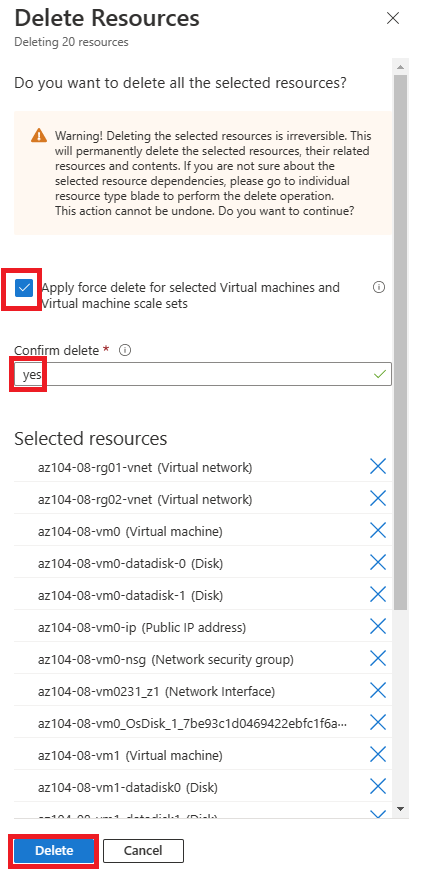The image size is (425, 875).
Task: Remove az104-08-vm0-nsg Network security group
Action: [378, 658]
